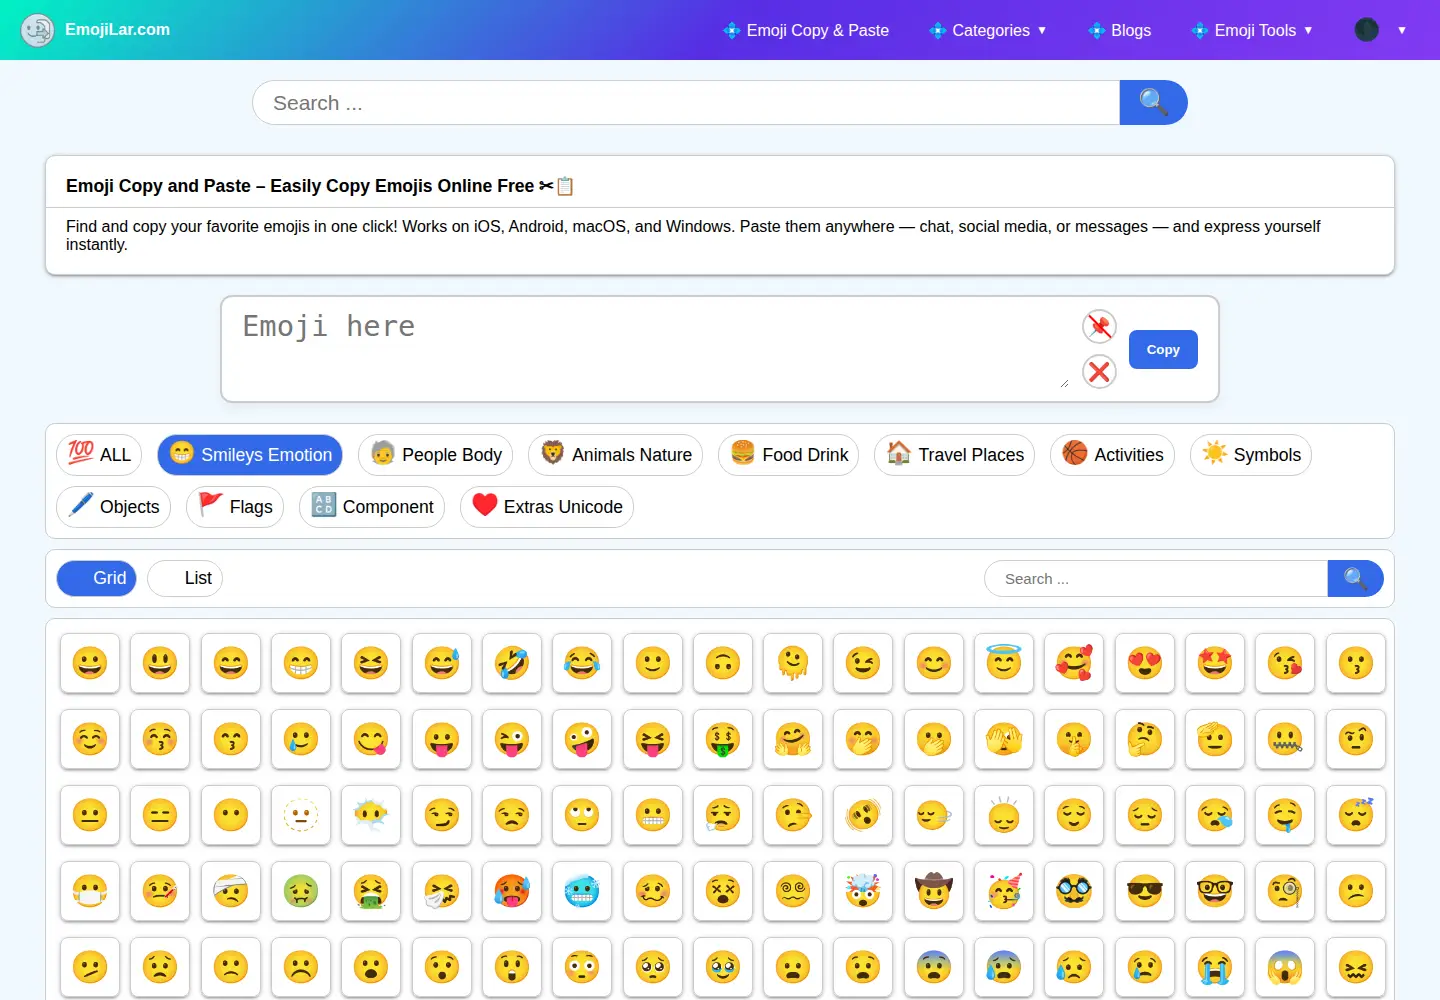Select the Flags category
The height and width of the screenshot is (1000, 1440).
click(235, 507)
